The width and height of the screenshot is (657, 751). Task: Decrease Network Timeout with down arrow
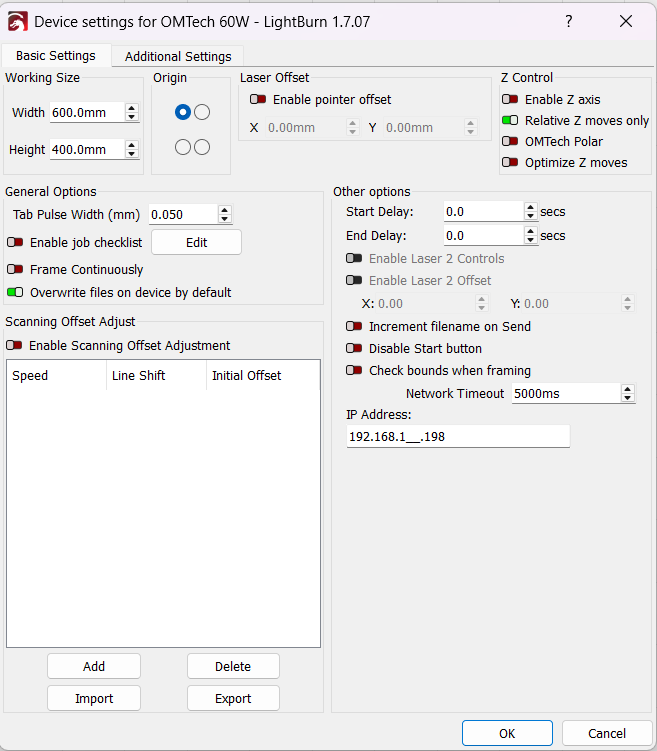click(x=628, y=398)
